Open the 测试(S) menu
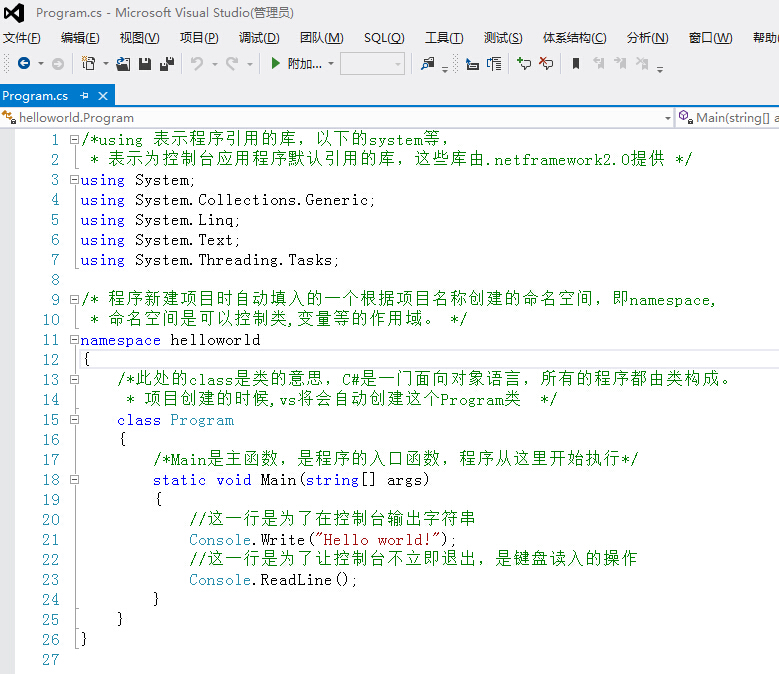This screenshot has width=779, height=674. point(503,38)
